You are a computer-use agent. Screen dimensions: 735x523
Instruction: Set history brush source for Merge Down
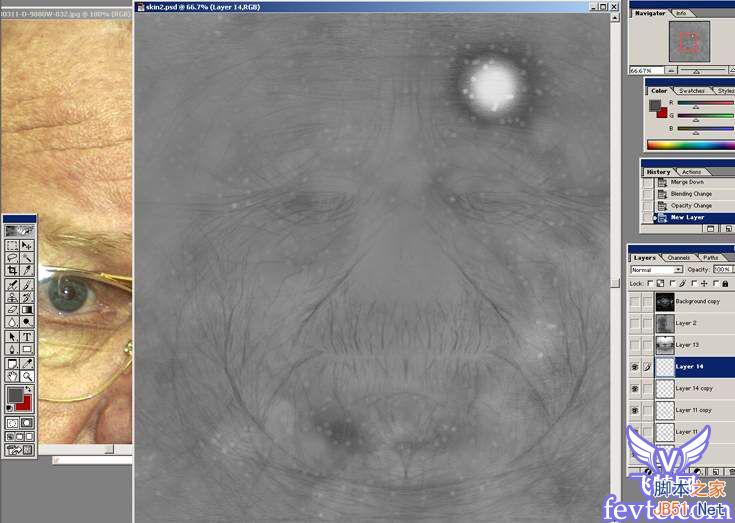click(647, 182)
